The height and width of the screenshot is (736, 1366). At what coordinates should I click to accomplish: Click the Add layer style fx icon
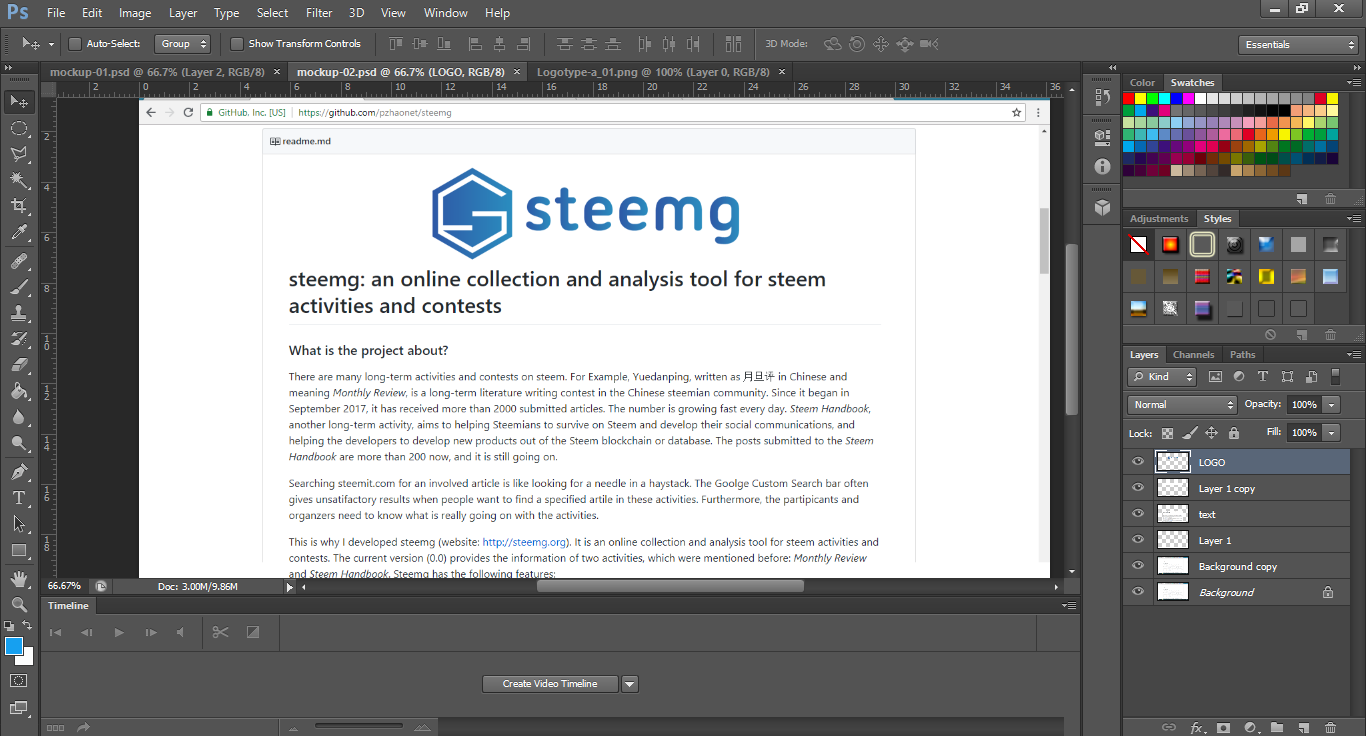[1196, 727]
